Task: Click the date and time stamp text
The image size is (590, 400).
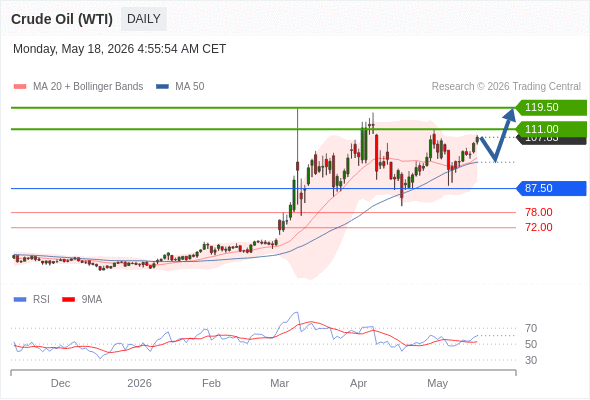Action: pos(120,49)
